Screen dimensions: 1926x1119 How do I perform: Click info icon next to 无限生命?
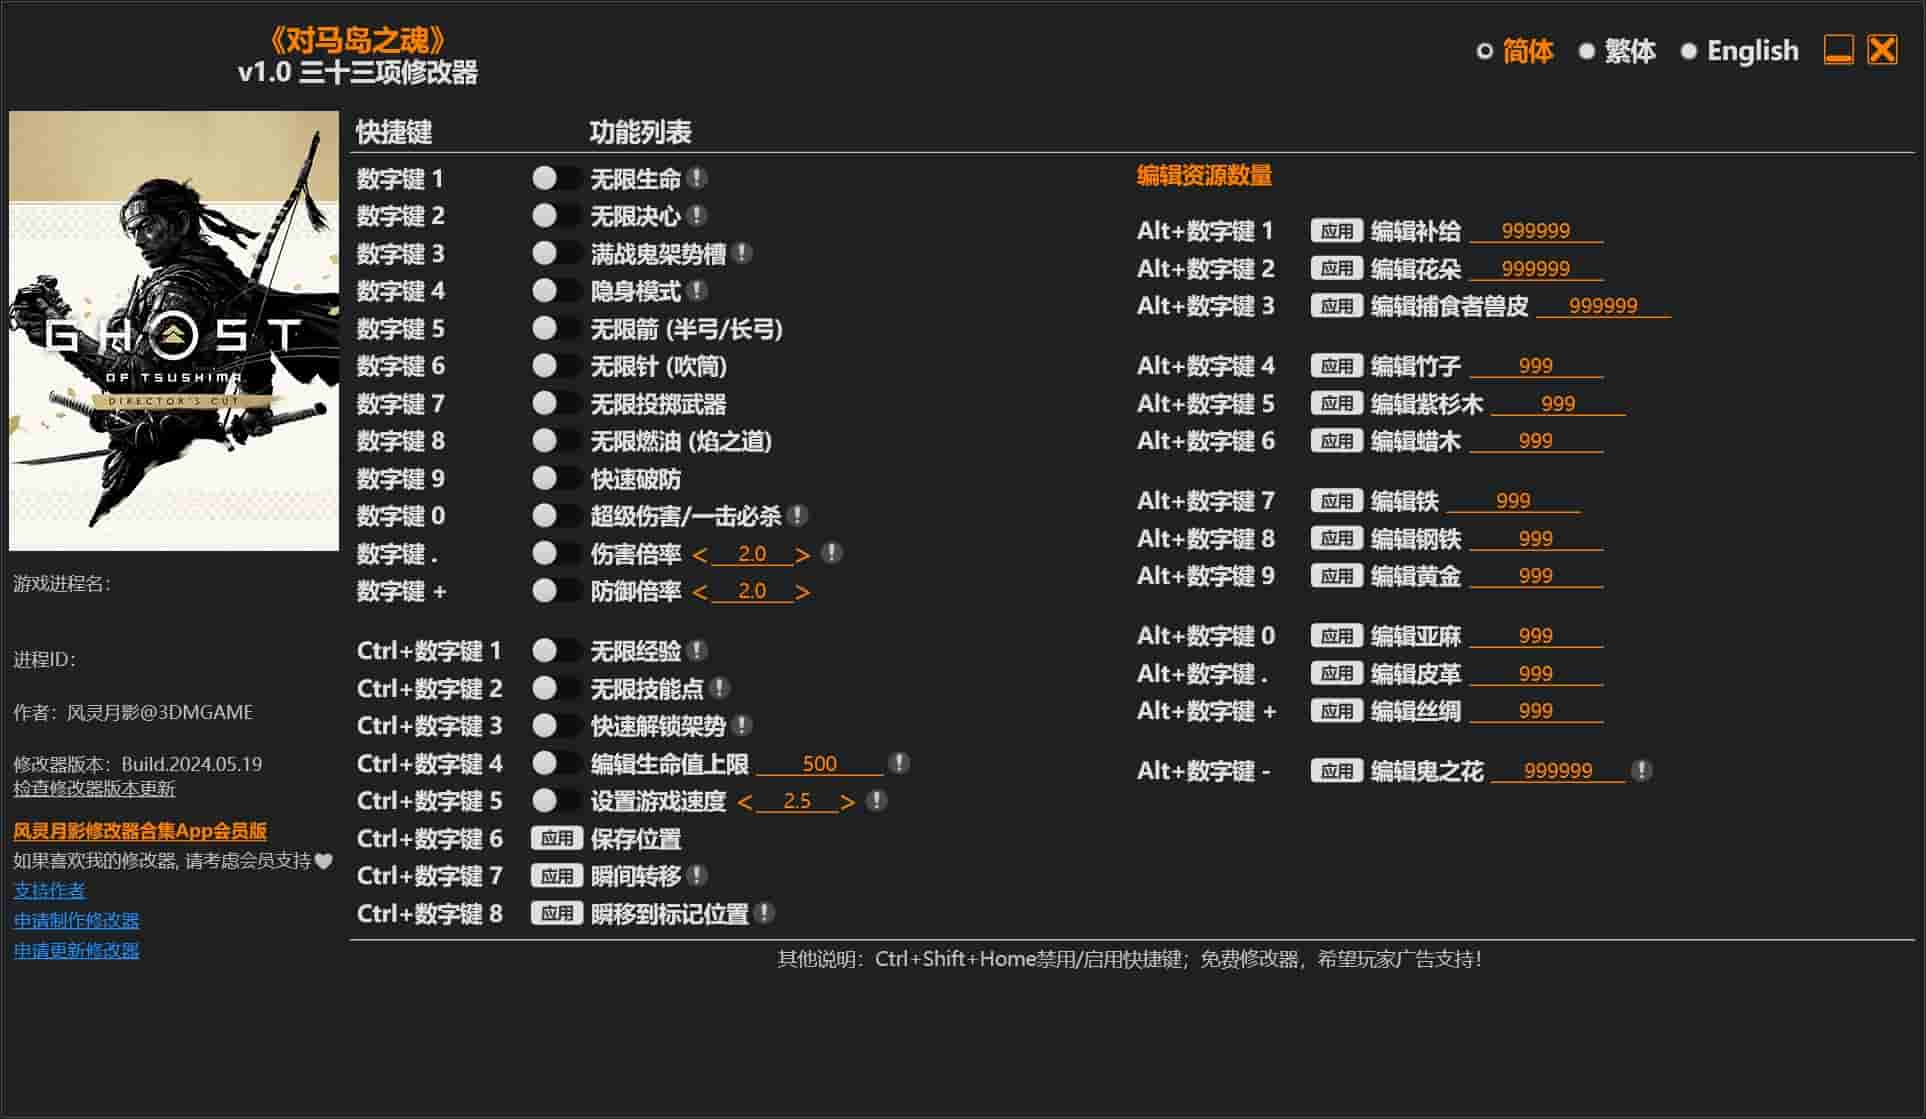(x=697, y=178)
